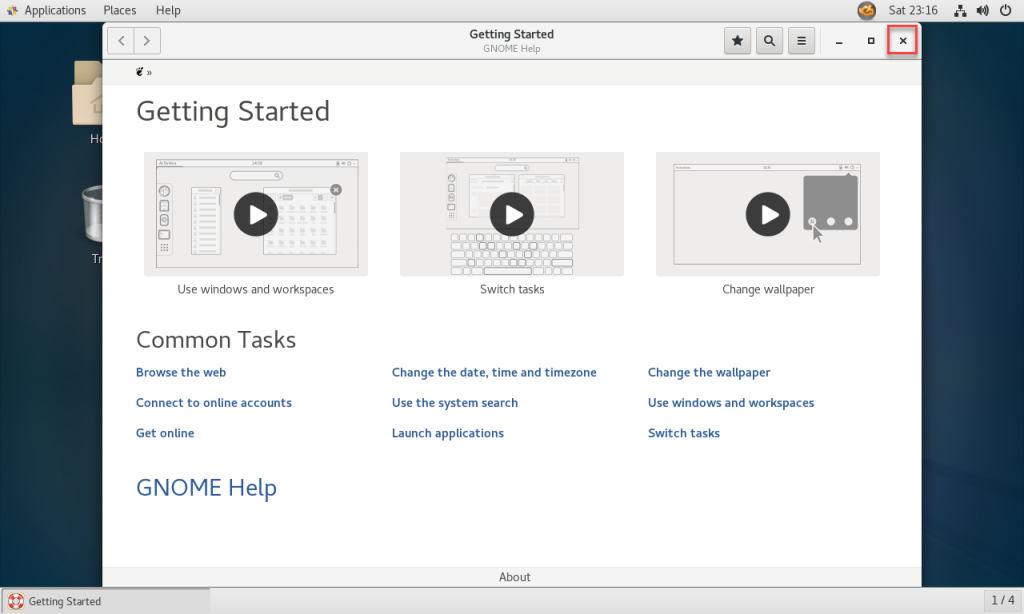Open search with the magnifier icon
The height and width of the screenshot is (614, 1024).
click(x=769, y=40)
